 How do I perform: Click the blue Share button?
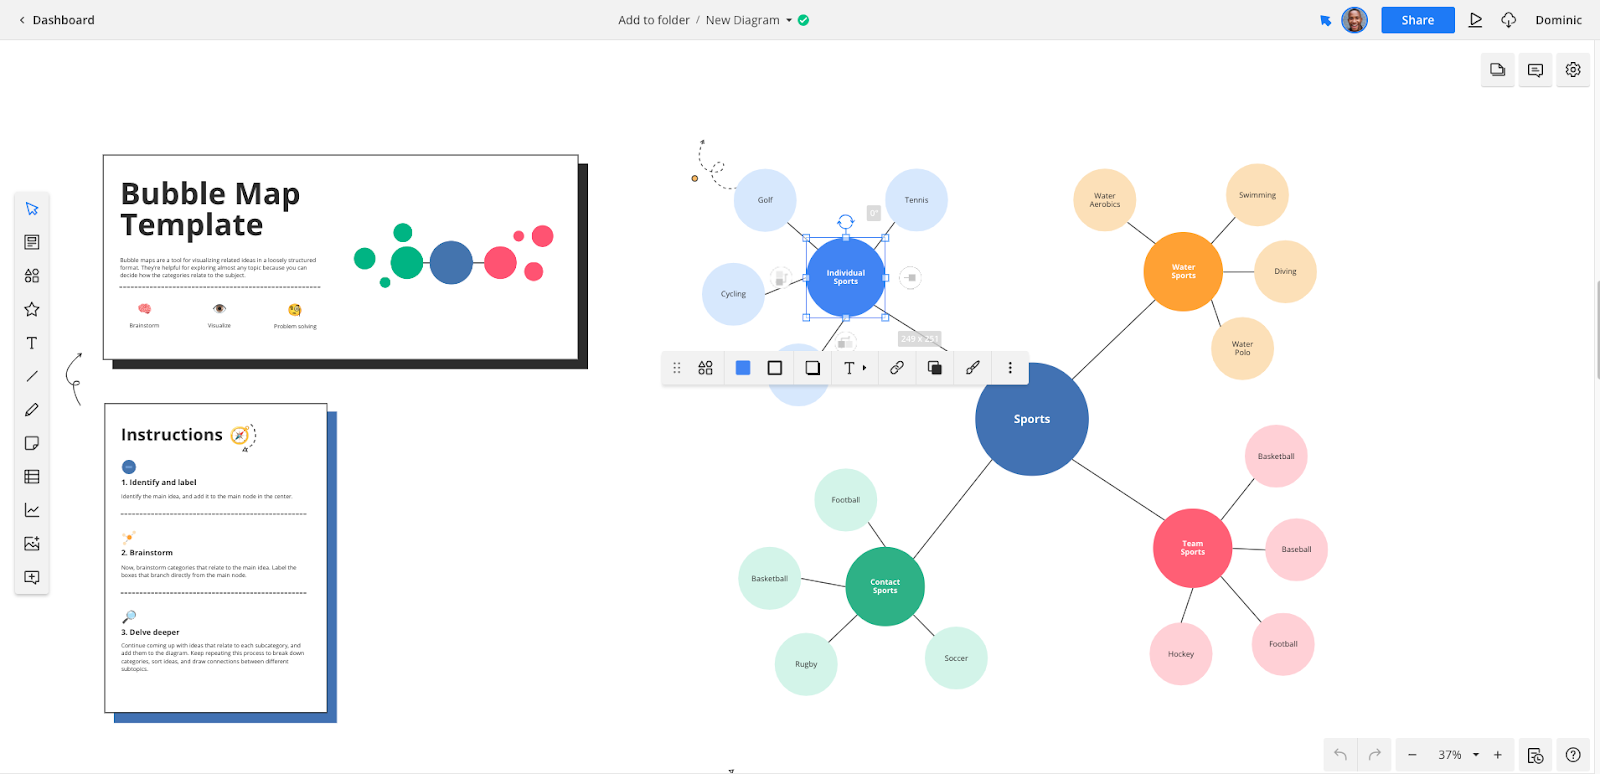(1417, 20)
